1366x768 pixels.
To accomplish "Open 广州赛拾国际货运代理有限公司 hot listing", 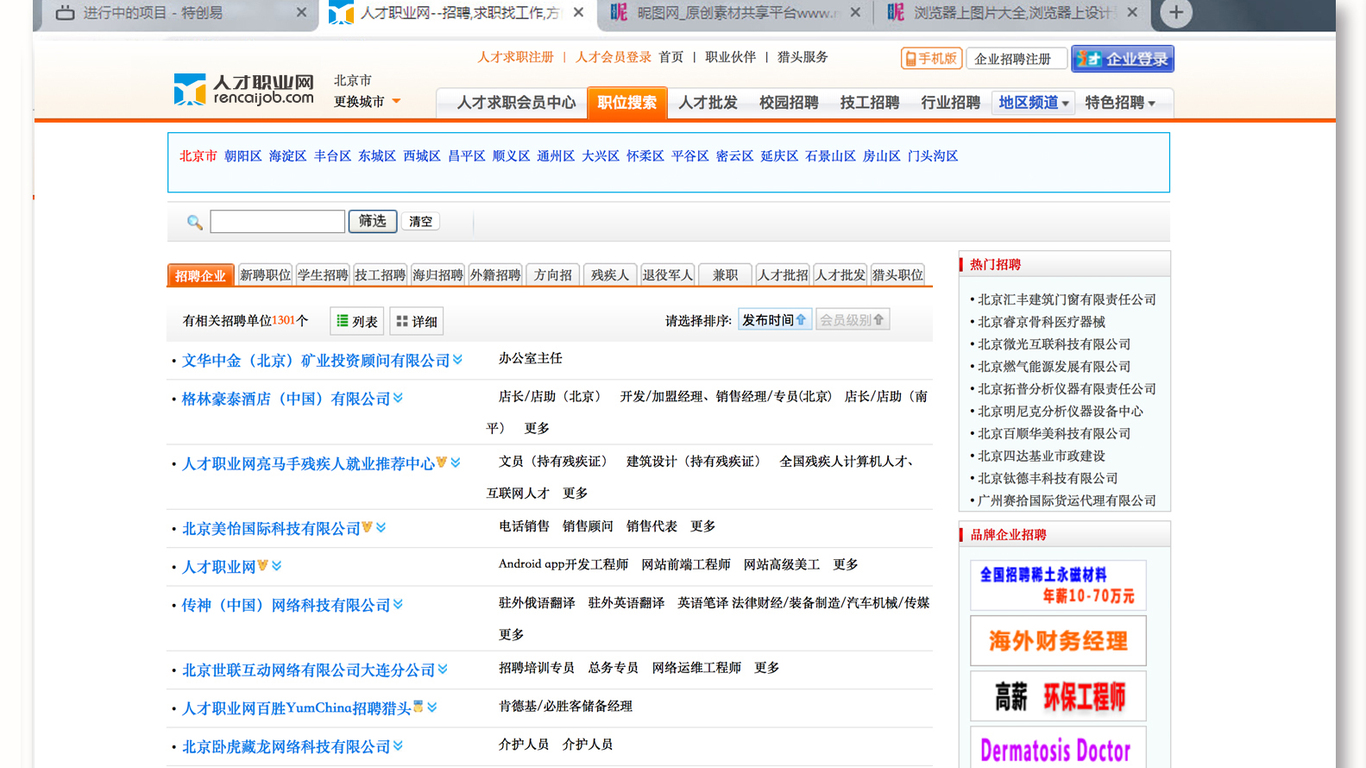I will click(x=1067, y=500).
